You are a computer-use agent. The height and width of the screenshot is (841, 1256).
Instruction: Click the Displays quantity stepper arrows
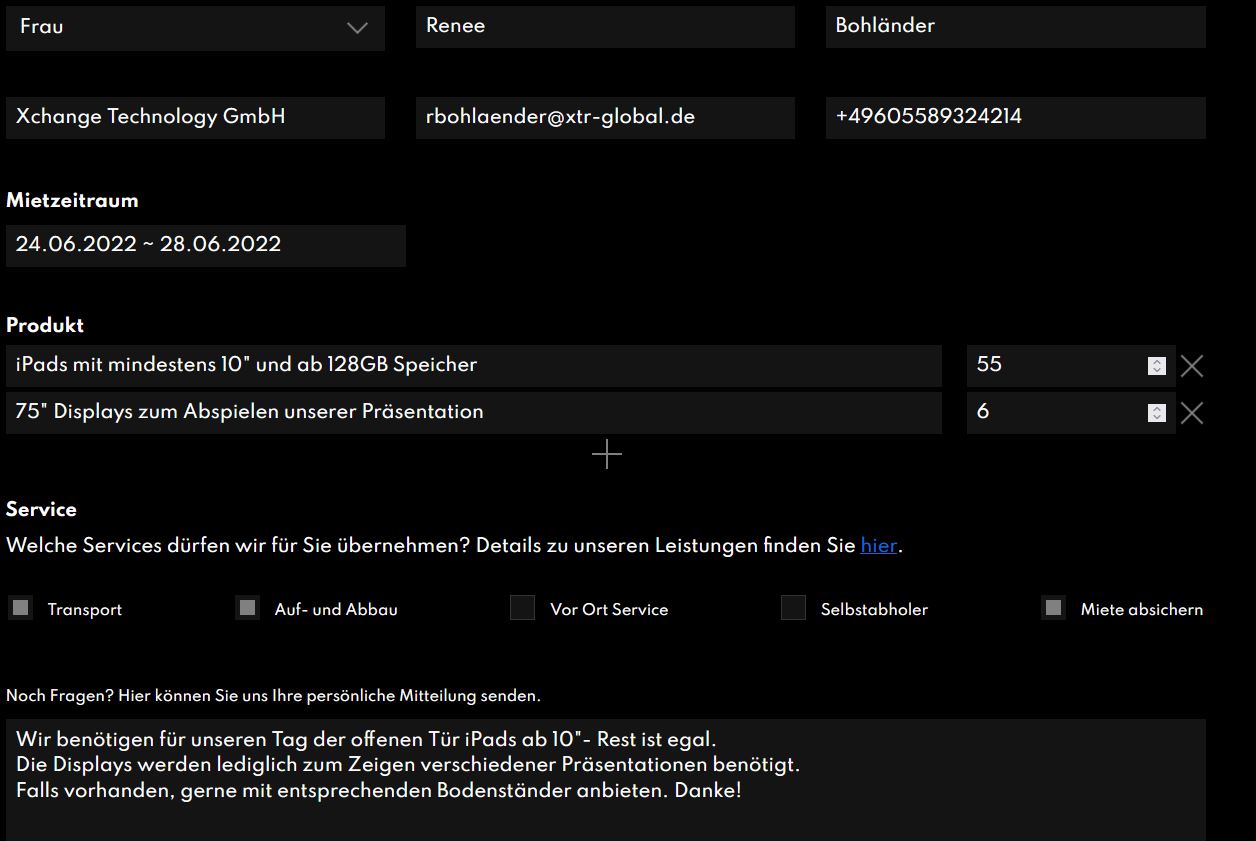(x=1156, y=413)
